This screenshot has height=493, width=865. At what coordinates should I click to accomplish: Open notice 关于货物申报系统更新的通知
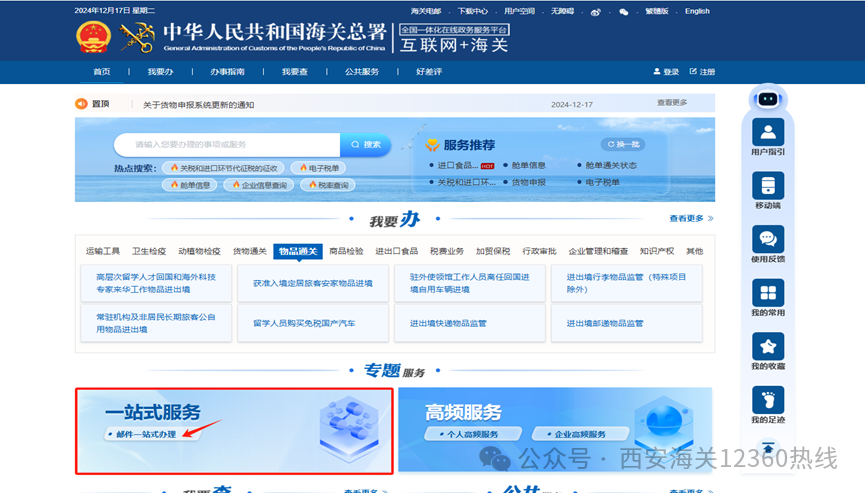[199, 105]
